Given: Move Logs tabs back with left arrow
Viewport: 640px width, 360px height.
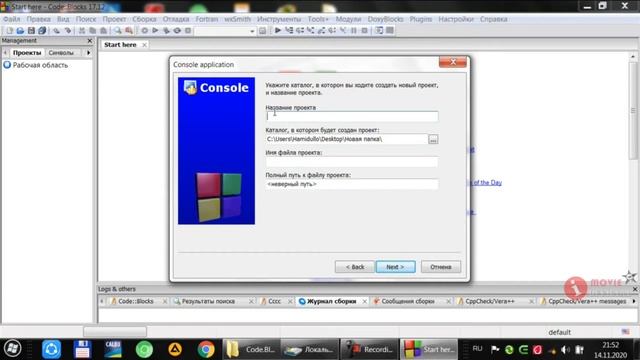Looking at the screenshot, I should tap(102, 301).
